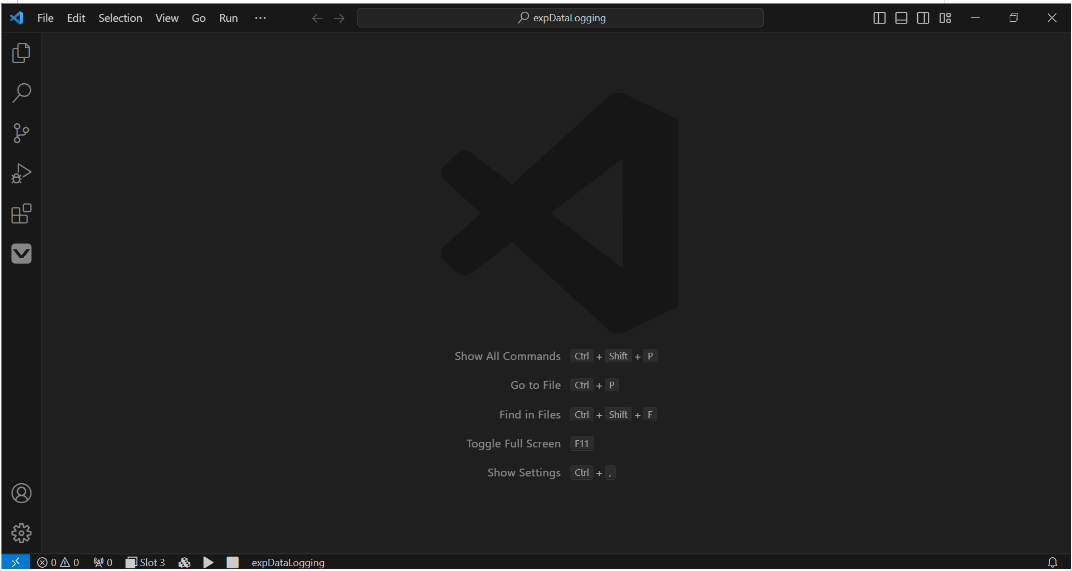The image size is (1072, 571).
Task: Expand the hidden menus via ellipsis
Action: point(260,18)
